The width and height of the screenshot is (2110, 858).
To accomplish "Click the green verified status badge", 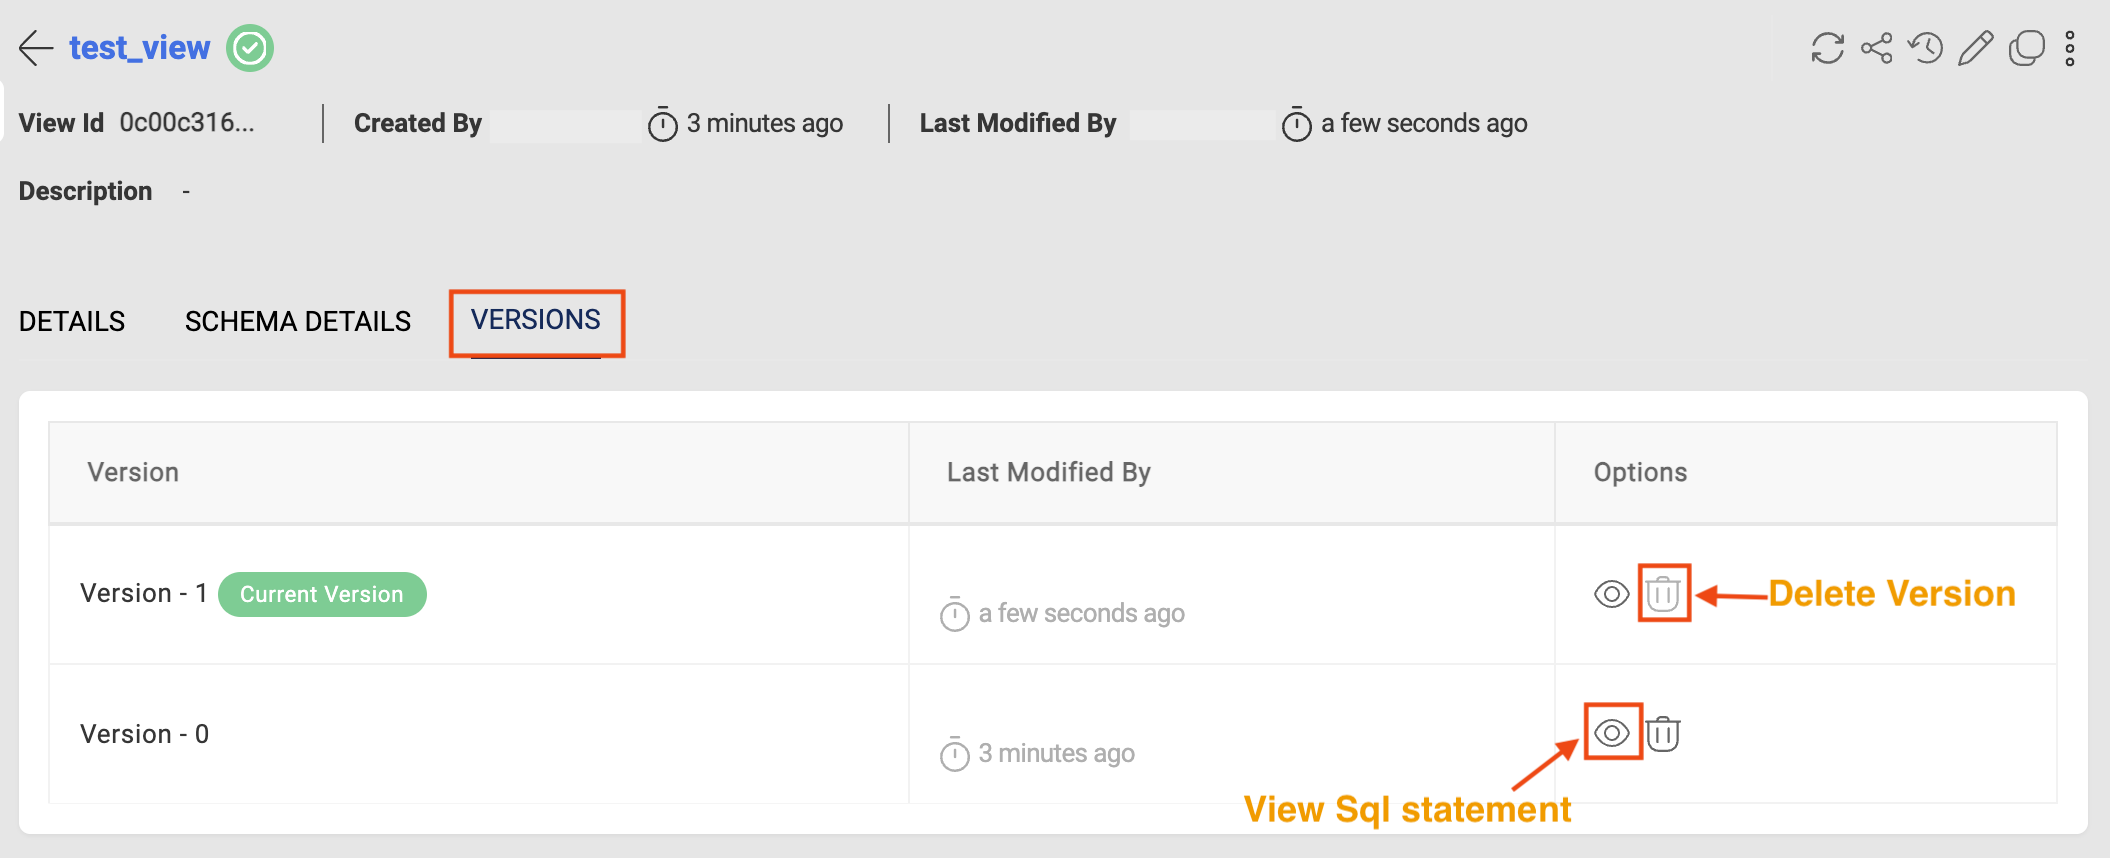I will 250,48.
